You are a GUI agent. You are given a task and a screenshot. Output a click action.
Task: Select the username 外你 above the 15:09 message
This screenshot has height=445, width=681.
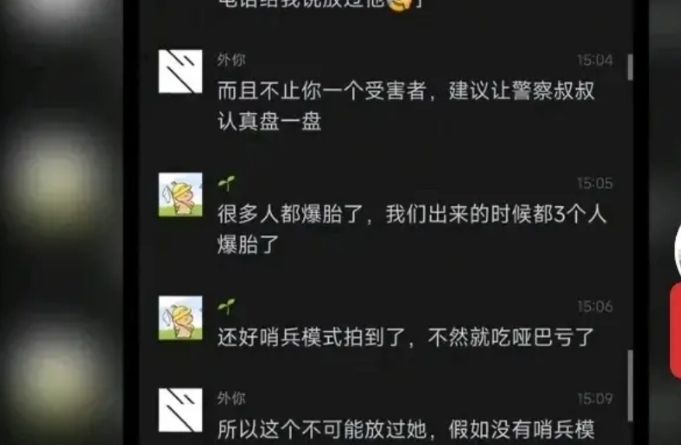231,398
